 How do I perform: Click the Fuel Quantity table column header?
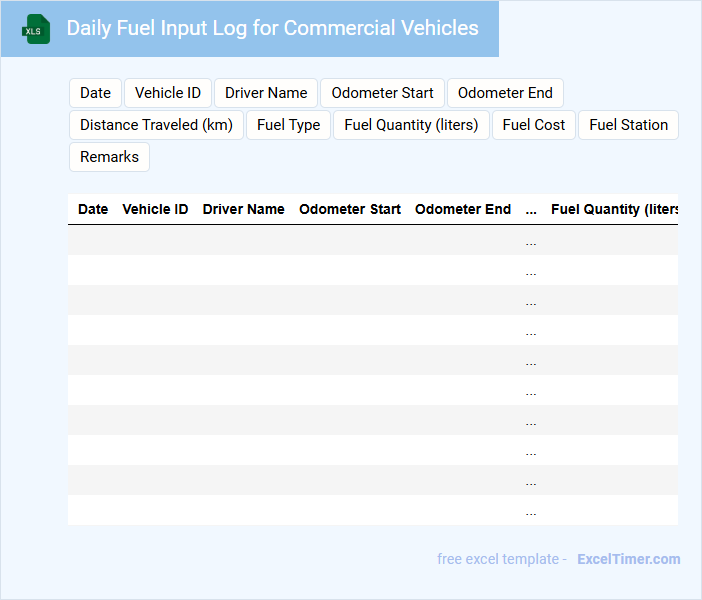tap(613, 210)
